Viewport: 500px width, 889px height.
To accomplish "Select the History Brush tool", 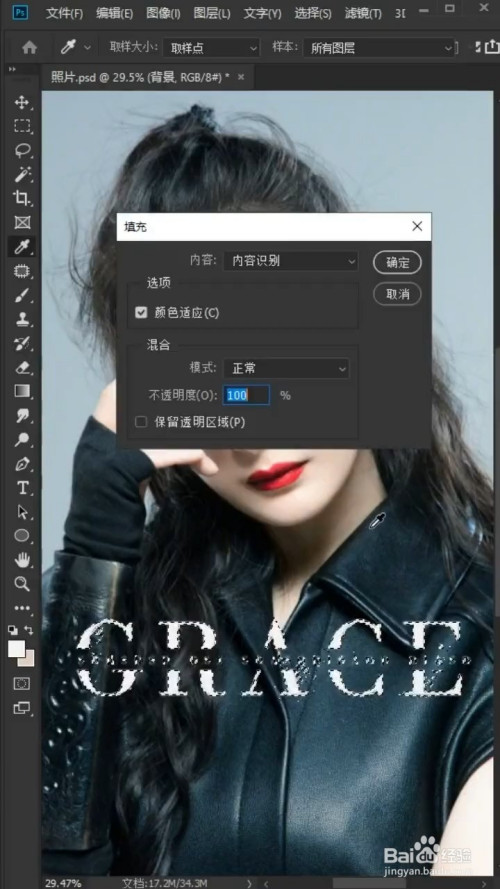I will point(22,344).
